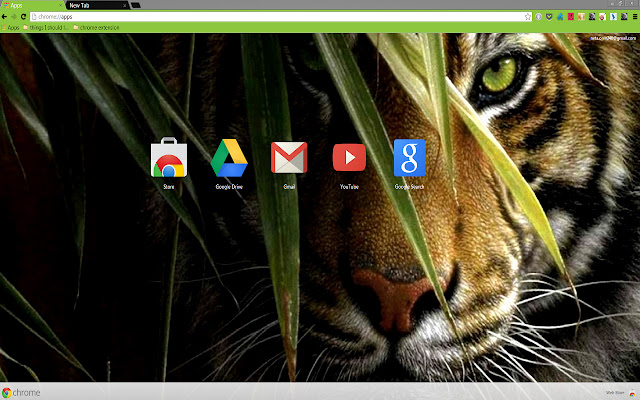Image resolution: width=640 pixels, height=400 pixels.
Task: Open the Web Store link in footer
Action: (x=615, y=393)
